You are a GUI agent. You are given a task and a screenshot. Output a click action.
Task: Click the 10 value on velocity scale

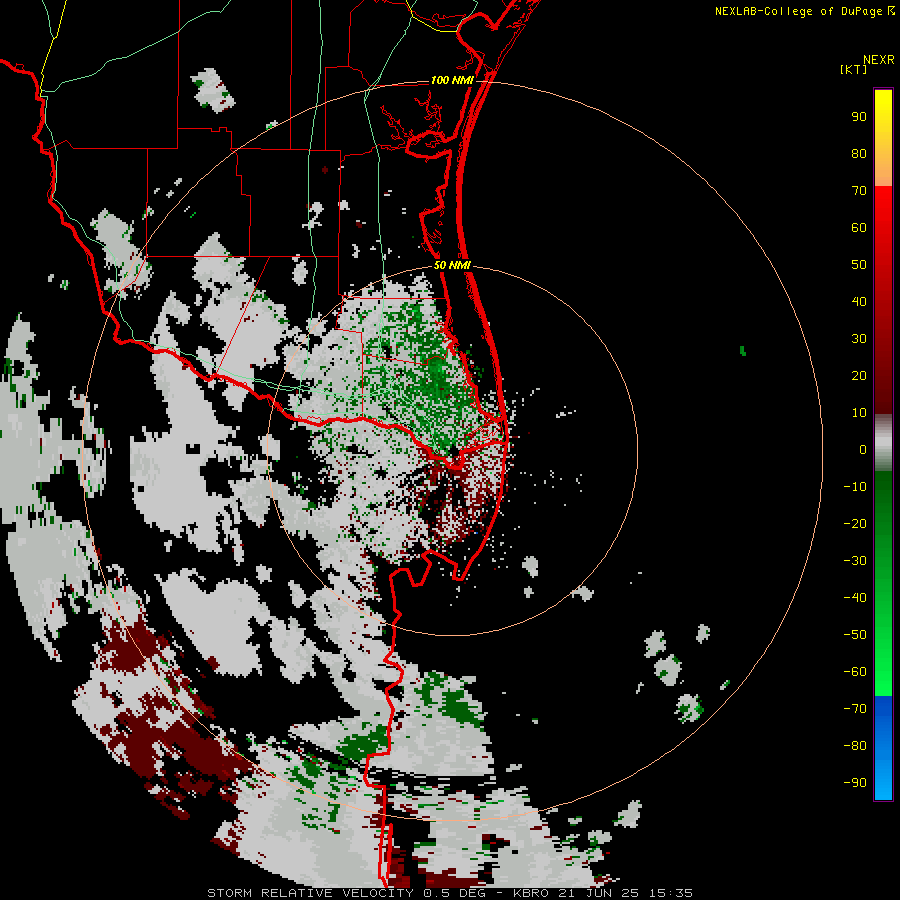click(x=859, y=413)
